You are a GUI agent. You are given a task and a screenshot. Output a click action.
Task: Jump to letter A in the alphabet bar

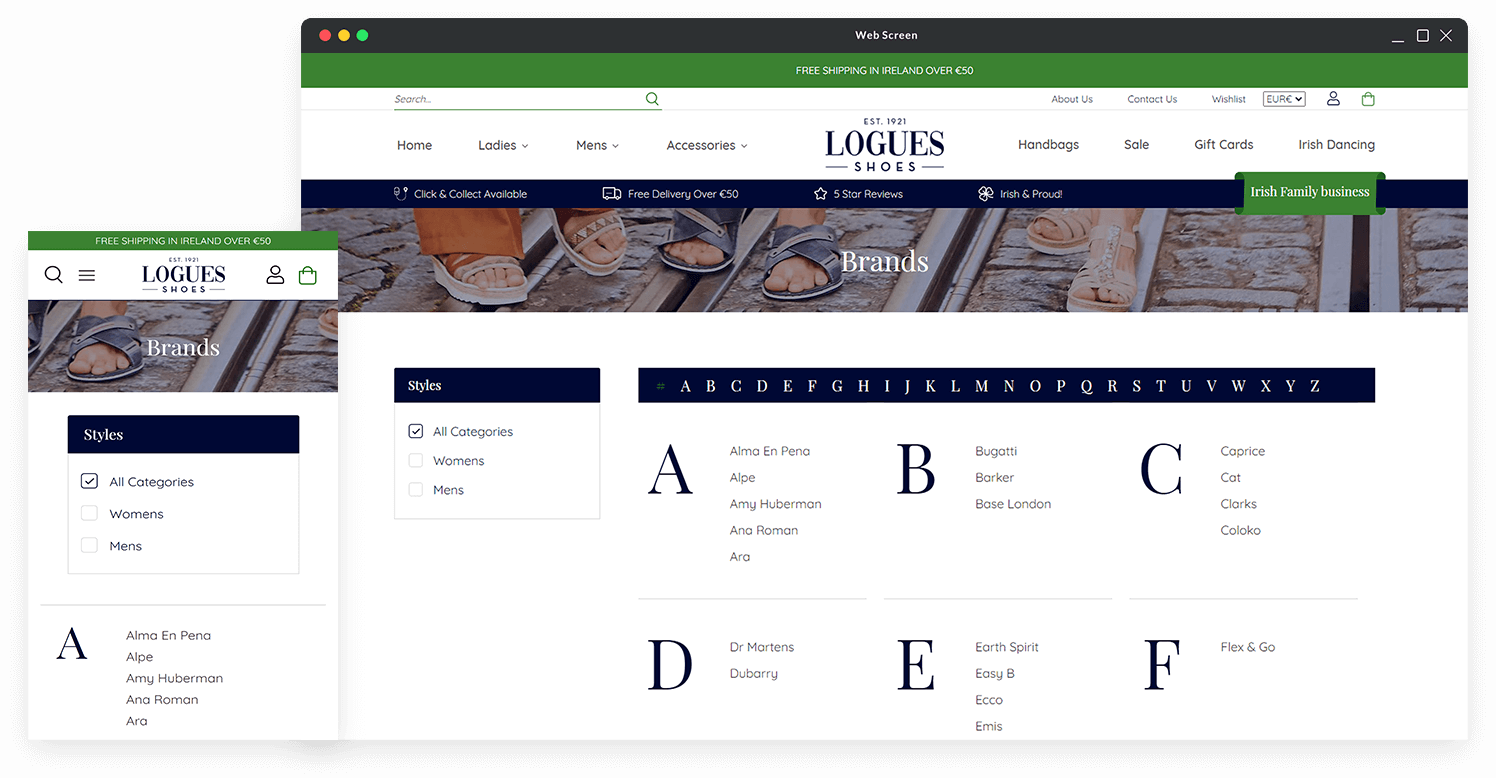[685, 386]
